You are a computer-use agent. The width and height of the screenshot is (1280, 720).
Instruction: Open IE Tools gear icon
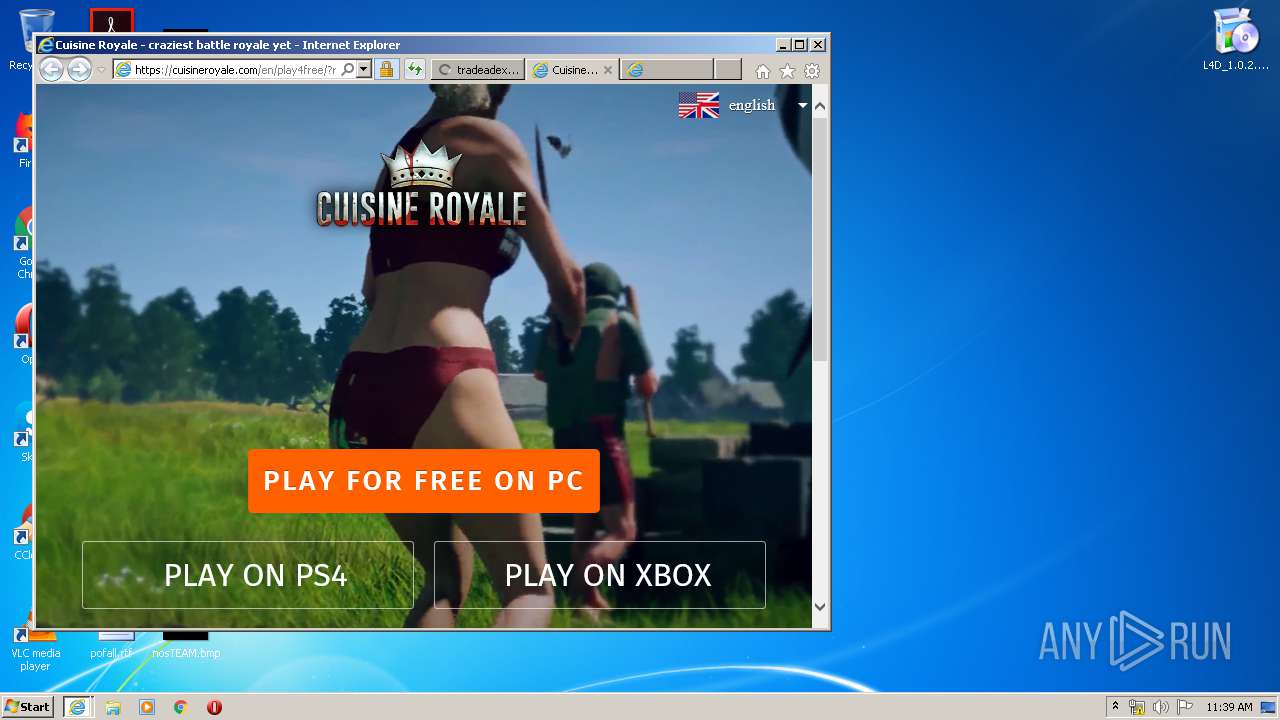812,71
